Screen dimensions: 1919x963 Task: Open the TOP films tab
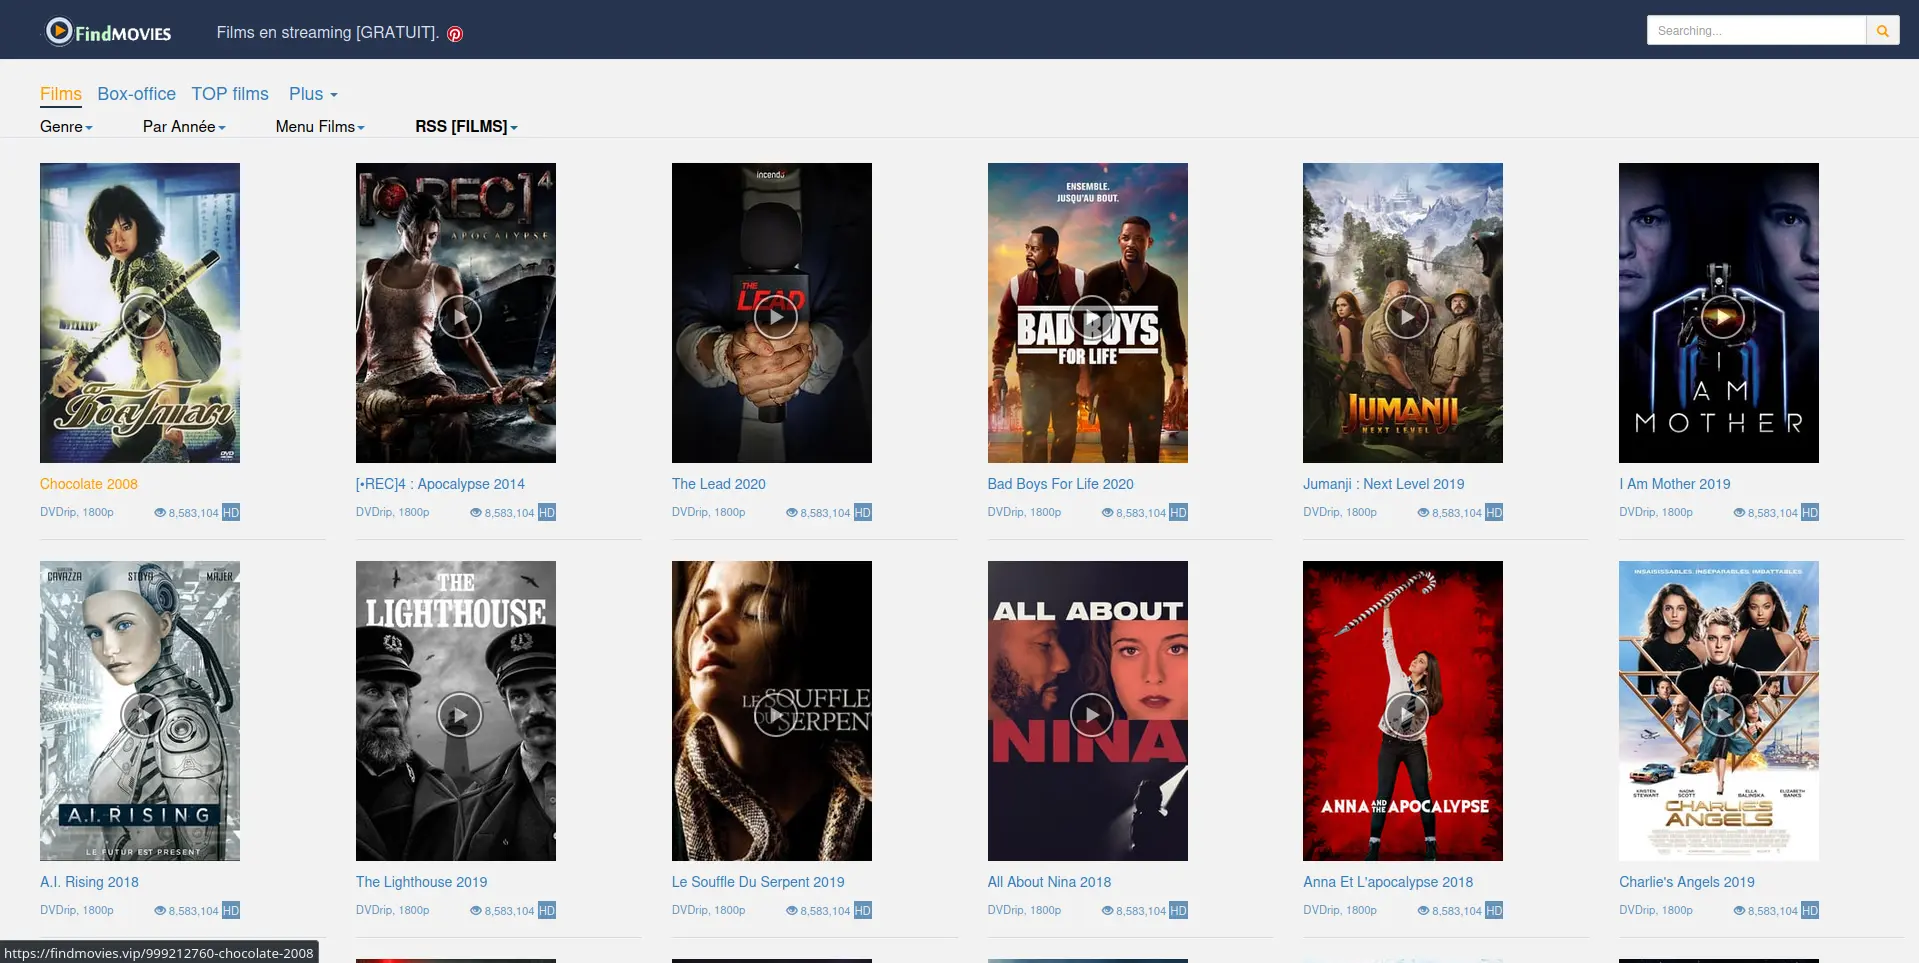(x=230, y=94)
